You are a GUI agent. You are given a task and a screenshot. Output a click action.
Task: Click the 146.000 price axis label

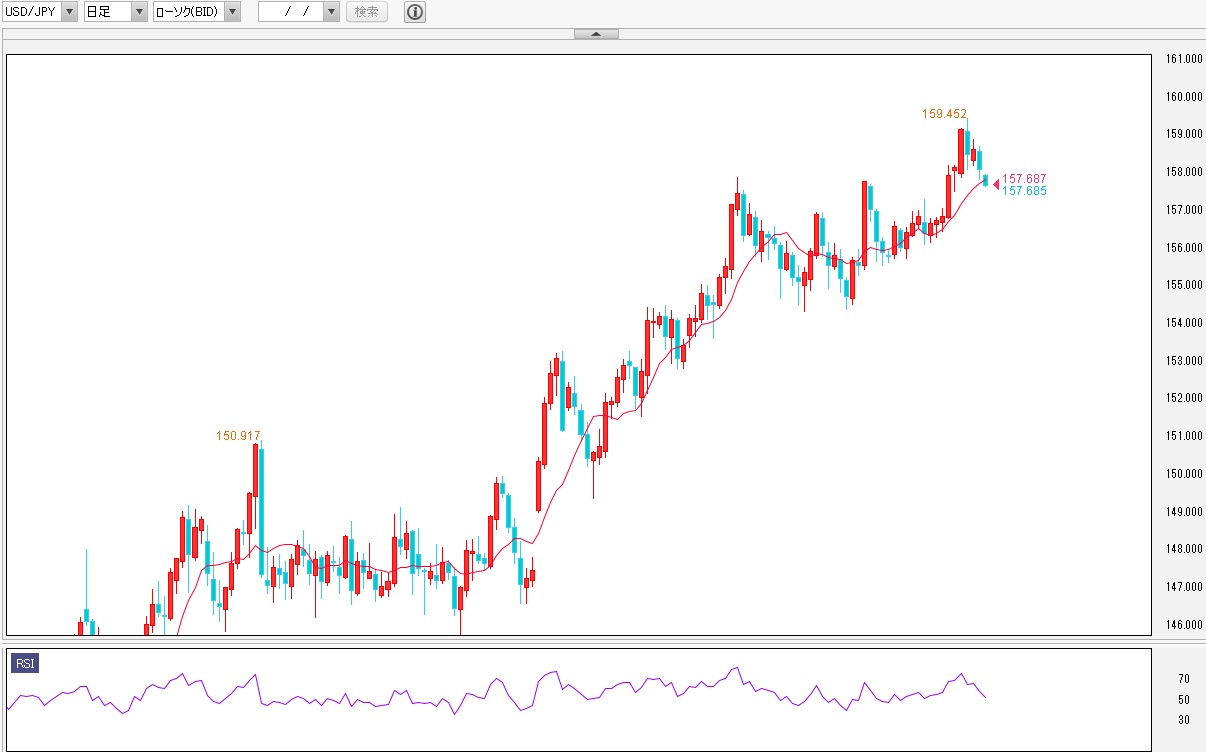click(1183, 625)
